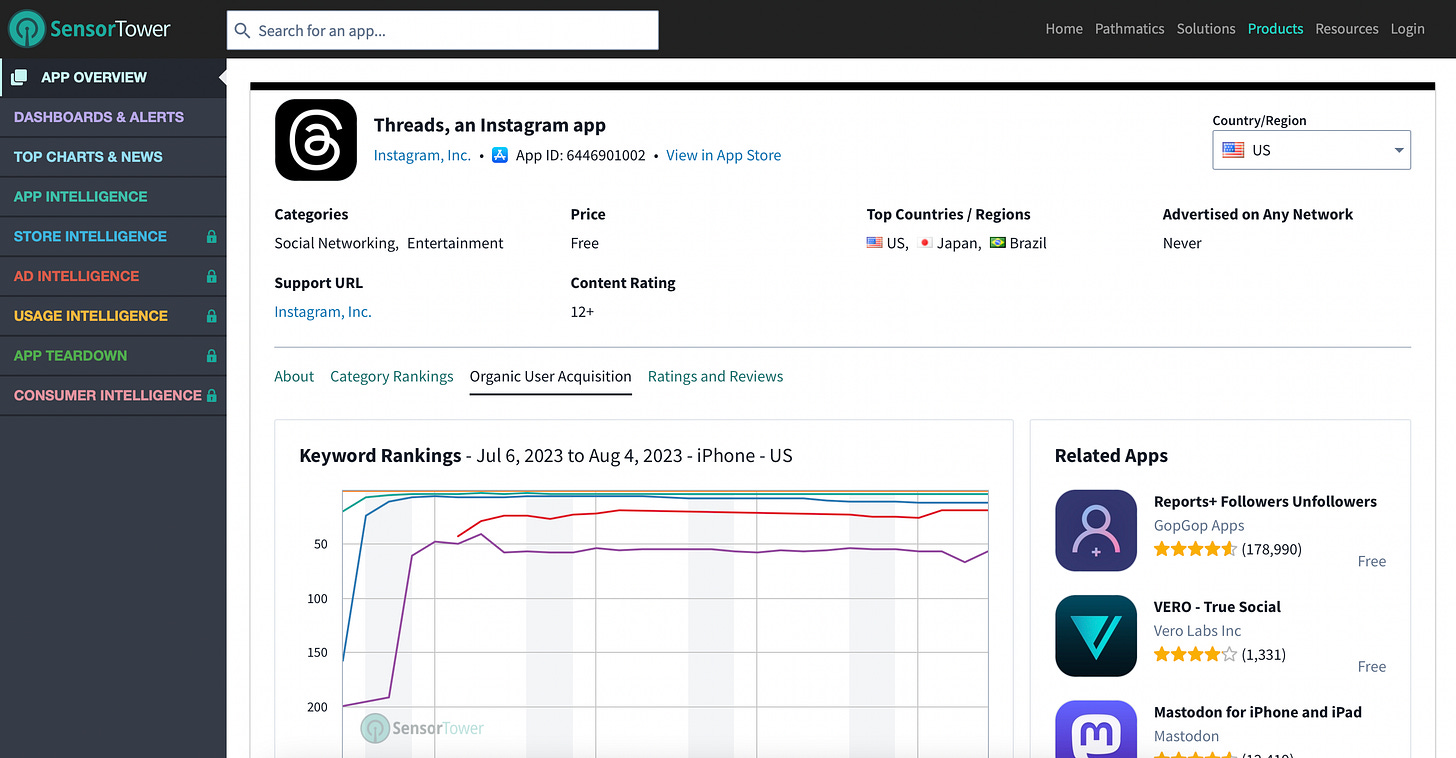
Task: Click the Social Networking category text
Action: tap(336, 243)
